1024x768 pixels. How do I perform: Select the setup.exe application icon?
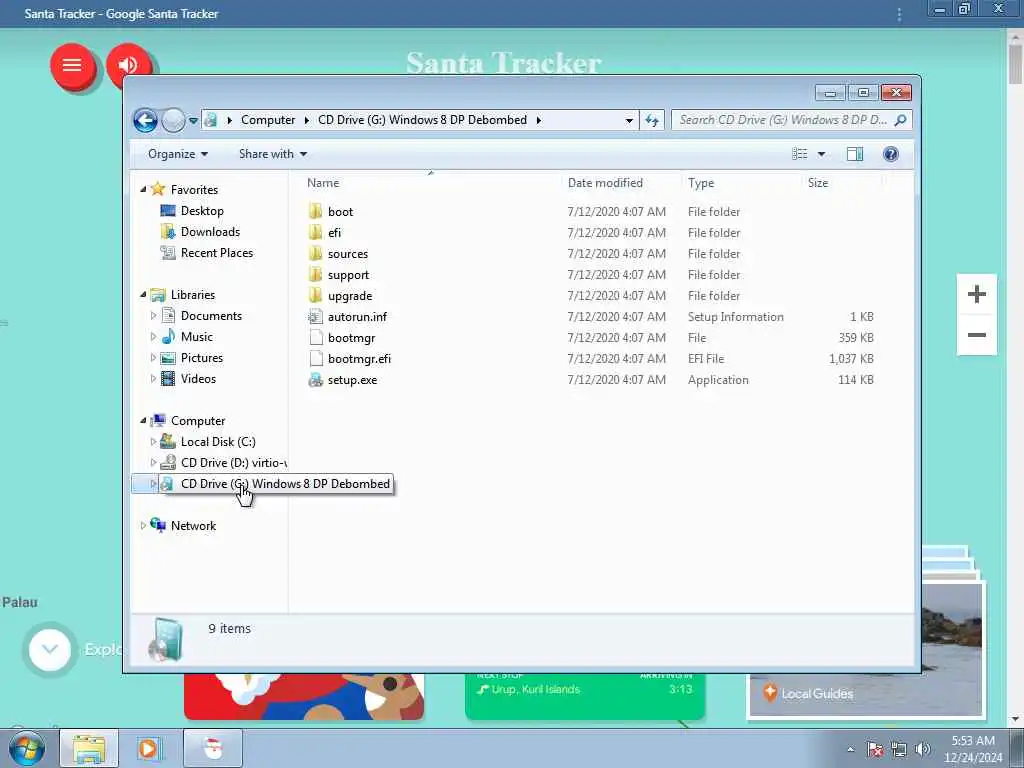(315, 379)
